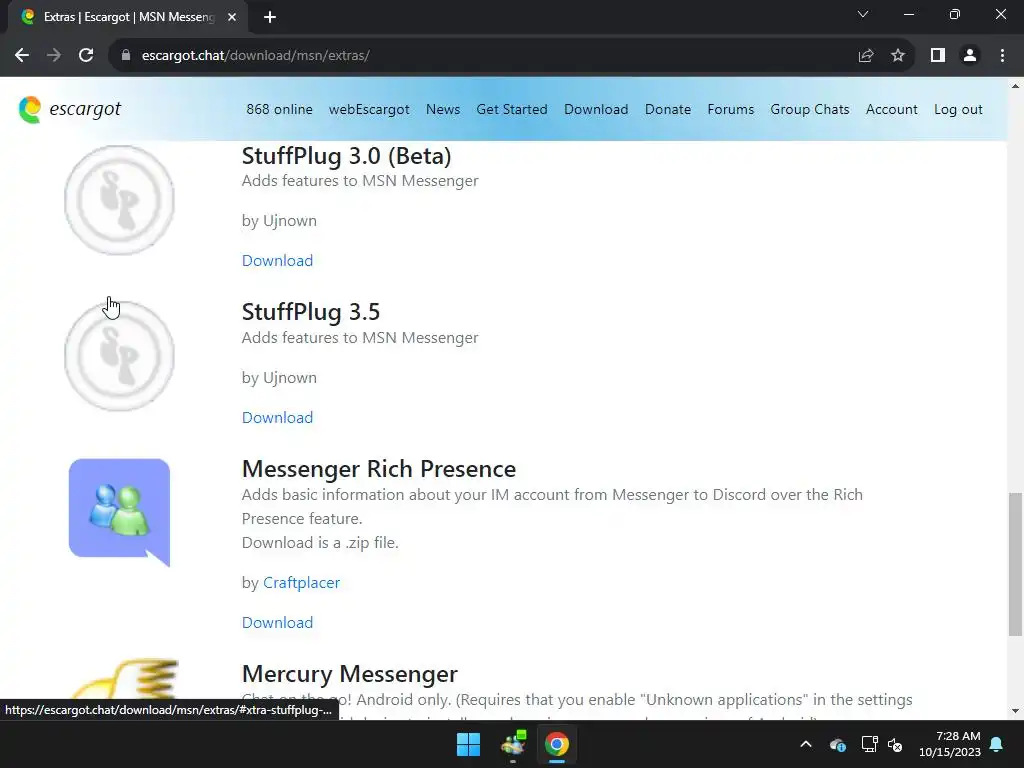
Task: Log out of the escargot account
Action: point(958,109)
